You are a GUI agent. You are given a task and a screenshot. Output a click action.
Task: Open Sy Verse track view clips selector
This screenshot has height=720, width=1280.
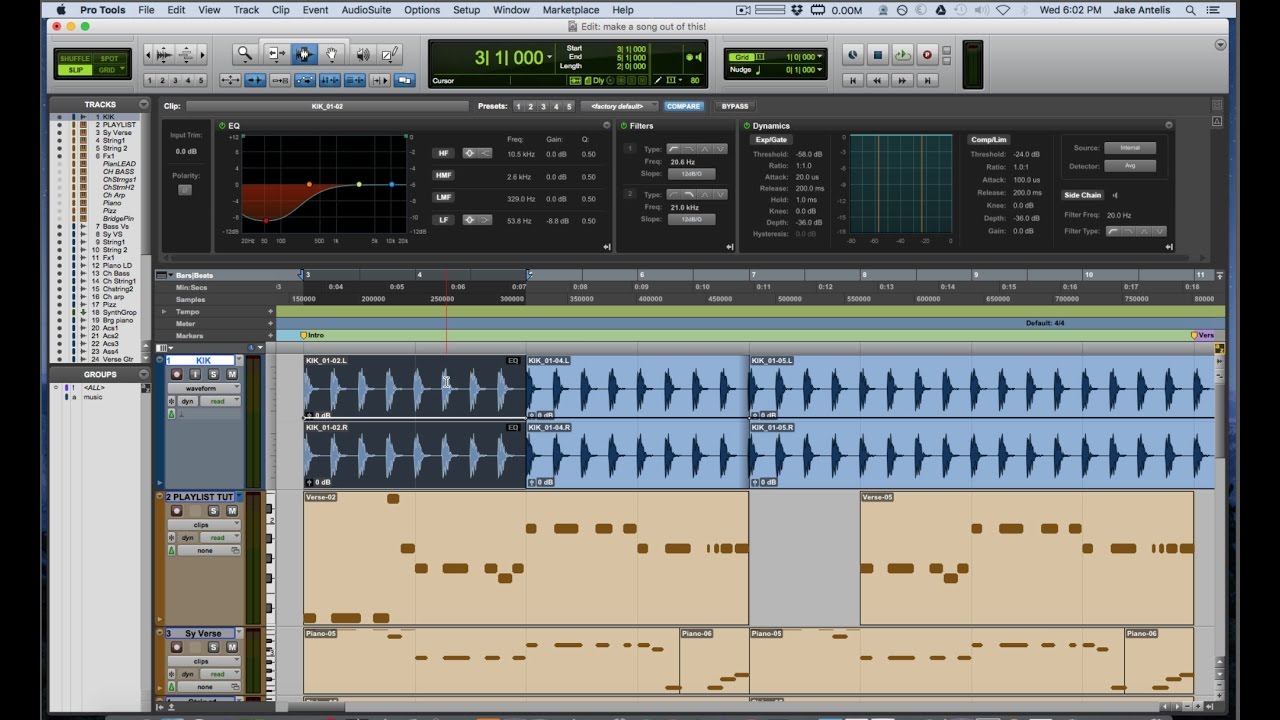pos(204,661)
